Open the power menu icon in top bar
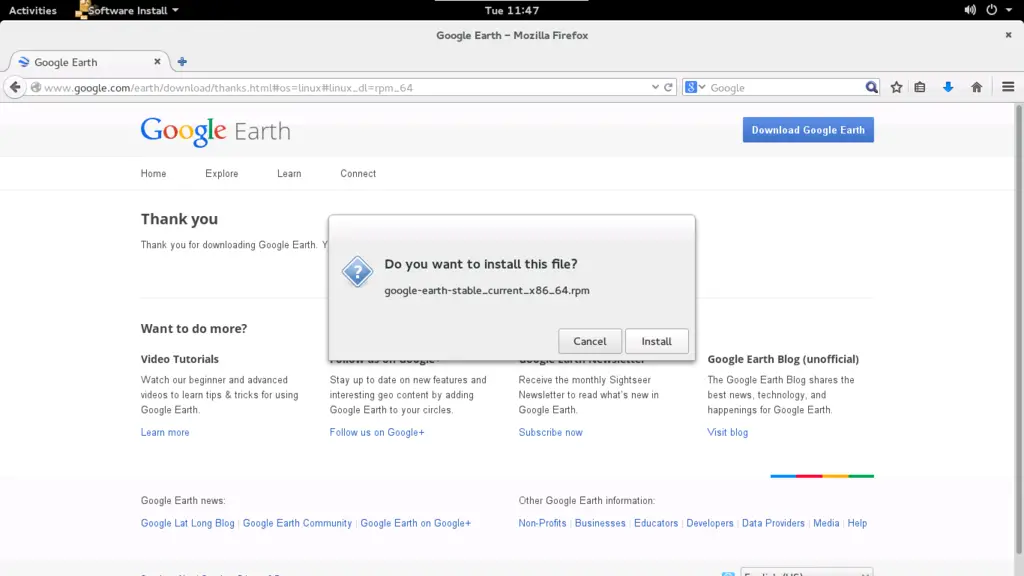 [x=991, y=10]
